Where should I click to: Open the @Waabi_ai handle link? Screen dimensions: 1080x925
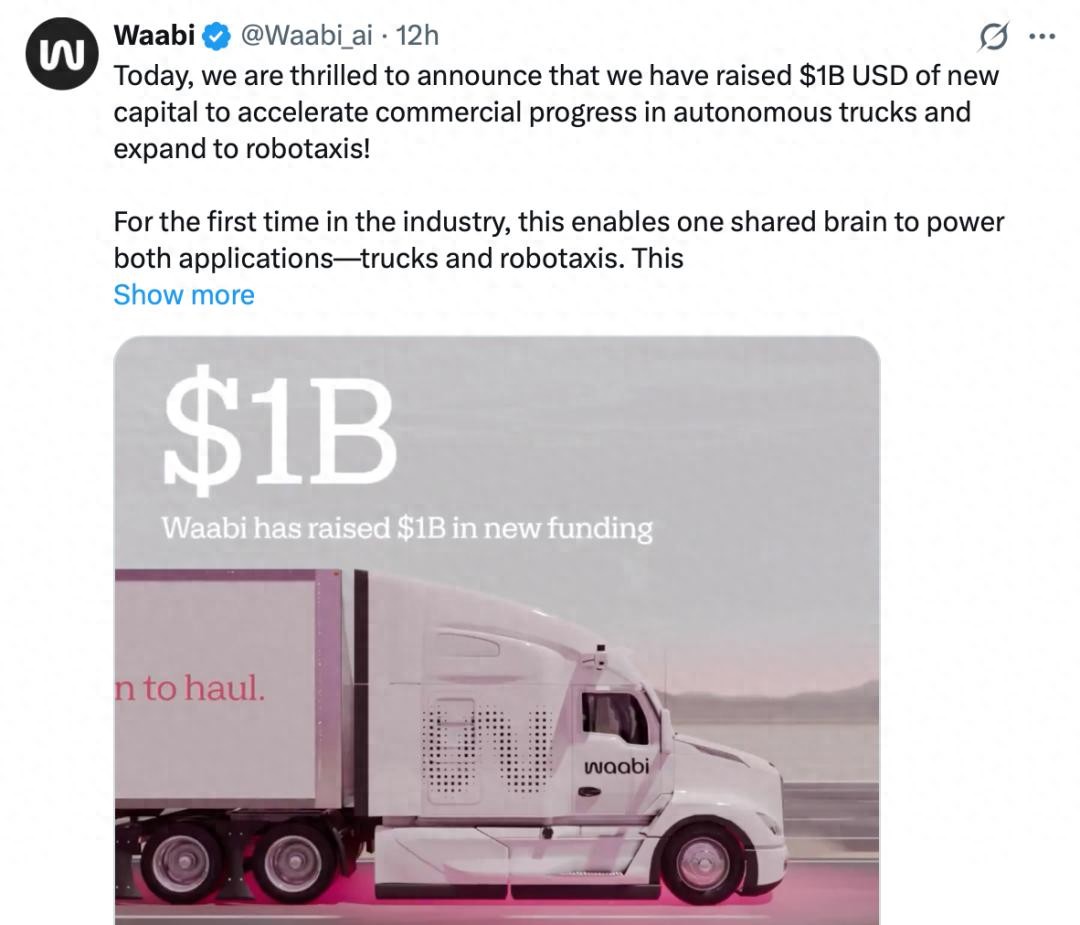point(305,36)
